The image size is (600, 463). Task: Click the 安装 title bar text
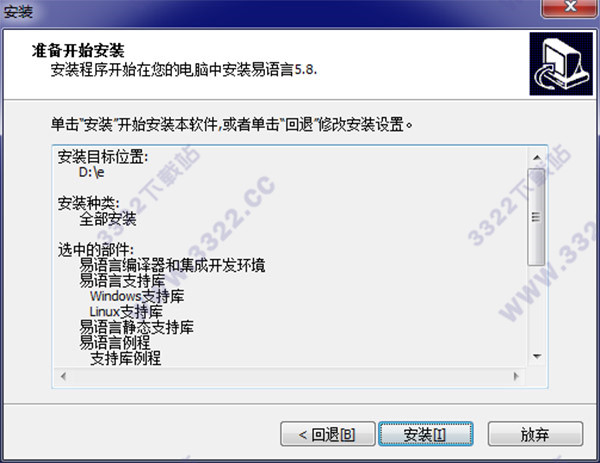tap(18, 11)
